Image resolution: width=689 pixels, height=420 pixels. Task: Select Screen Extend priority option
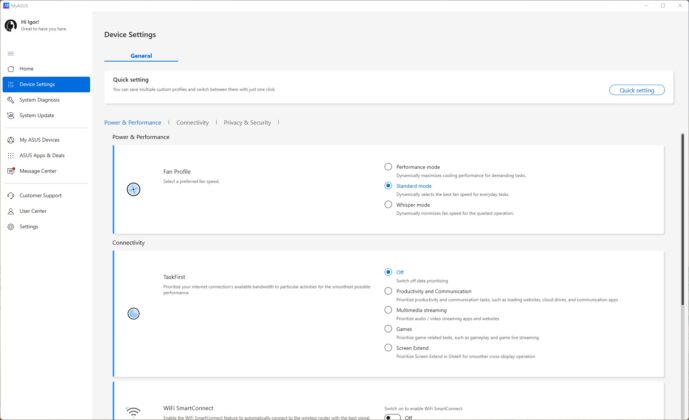point(388,348)
